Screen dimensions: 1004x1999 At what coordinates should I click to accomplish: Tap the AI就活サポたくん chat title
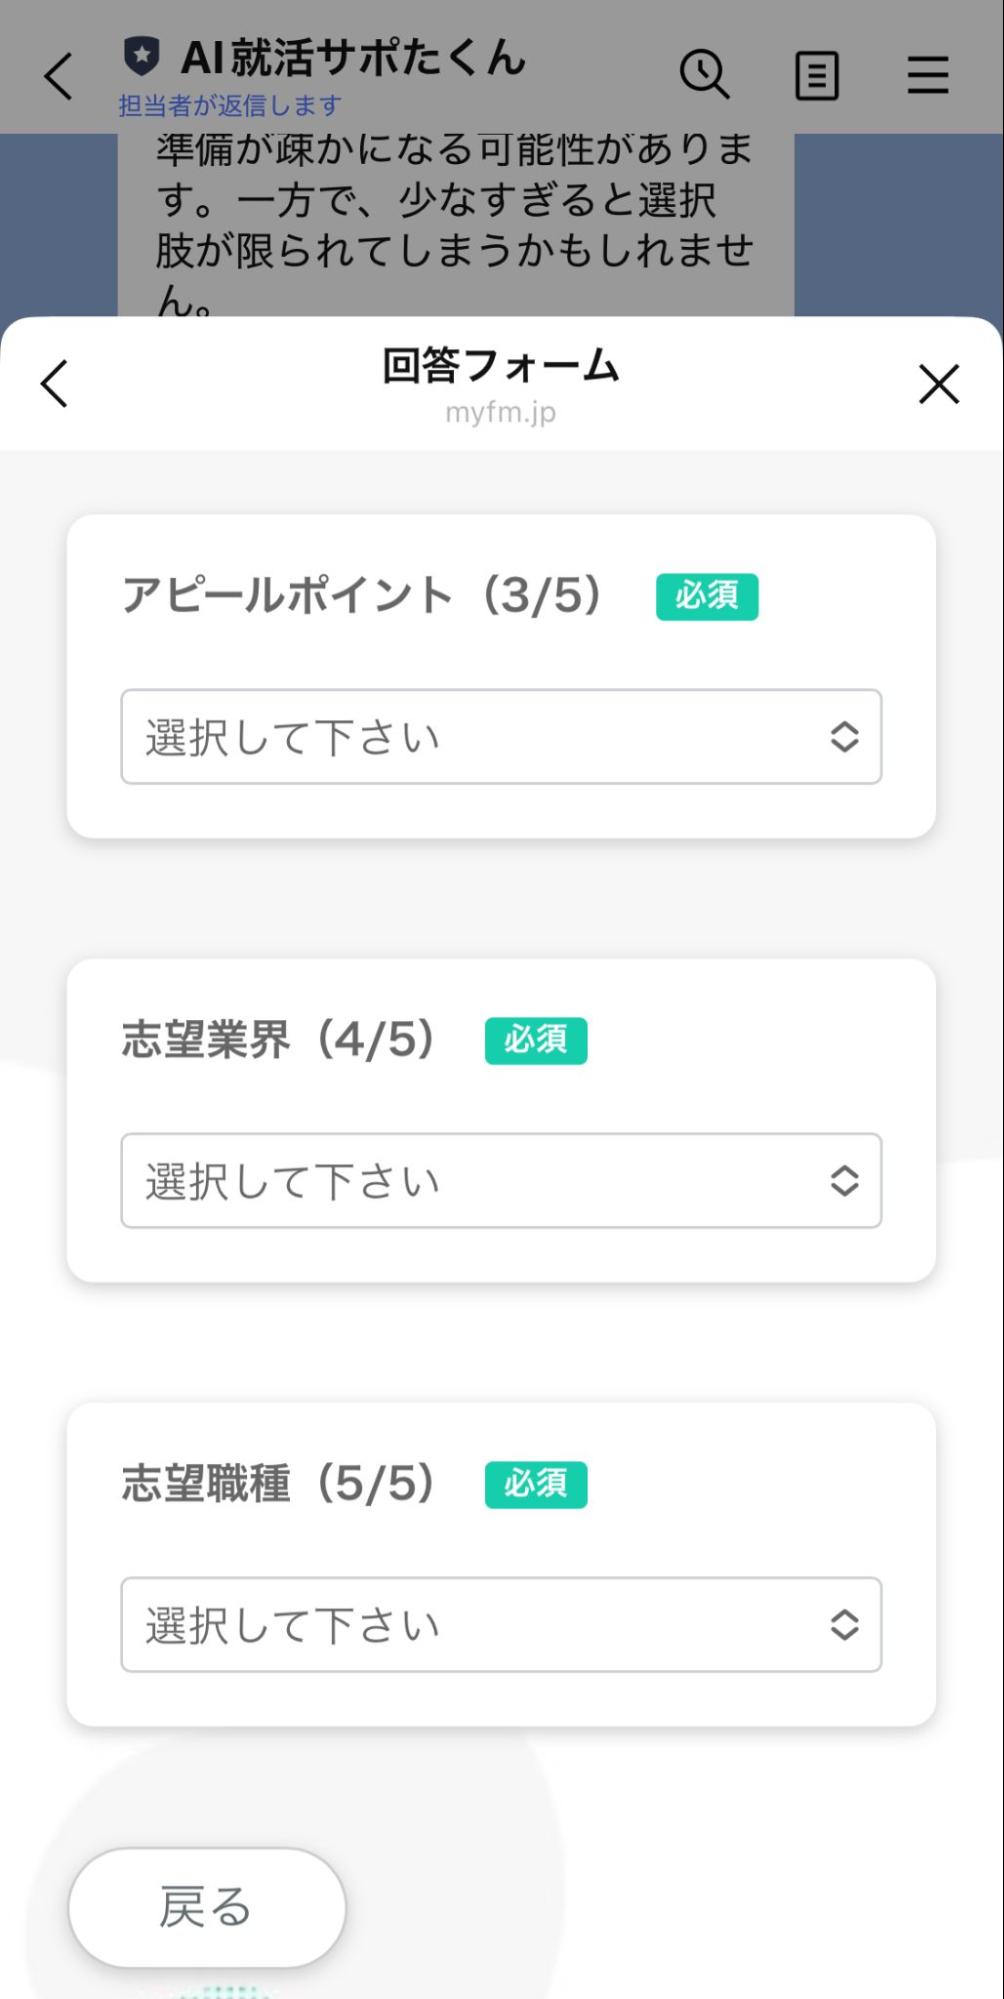pyautogui.click(x=352, y=58)
